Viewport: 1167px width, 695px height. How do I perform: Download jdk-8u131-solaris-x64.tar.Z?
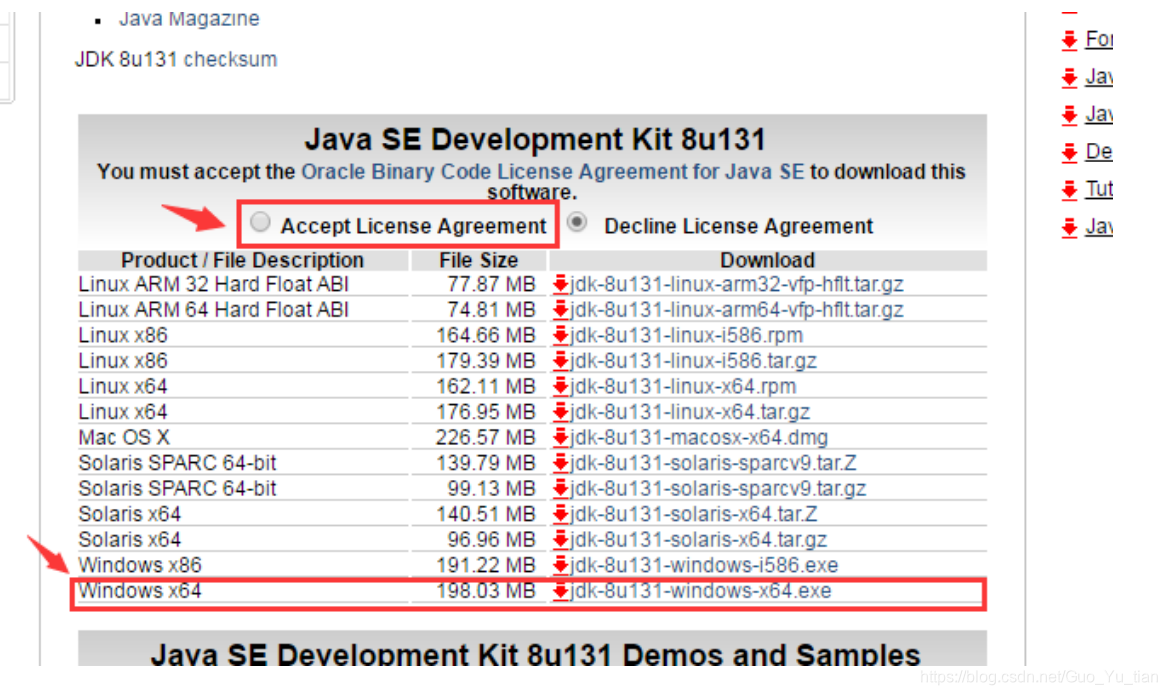[x=694, y=514]
